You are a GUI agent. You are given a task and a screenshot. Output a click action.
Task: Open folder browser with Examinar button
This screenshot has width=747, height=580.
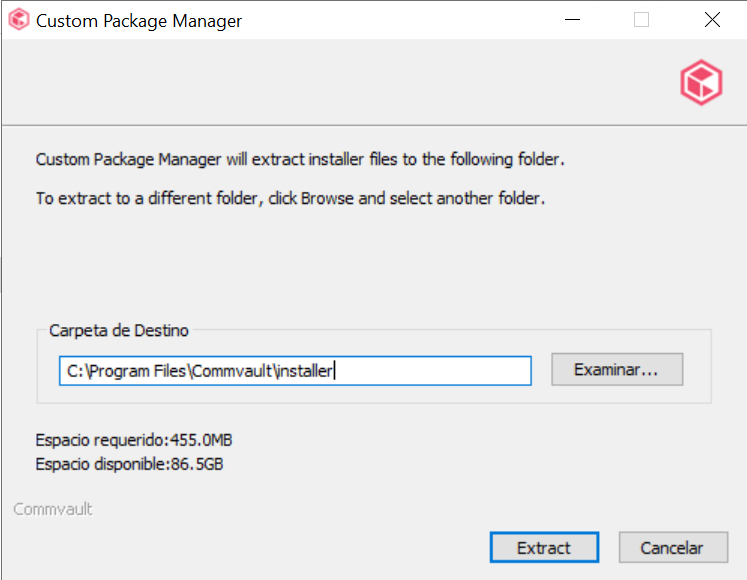[x=616, y=369]
